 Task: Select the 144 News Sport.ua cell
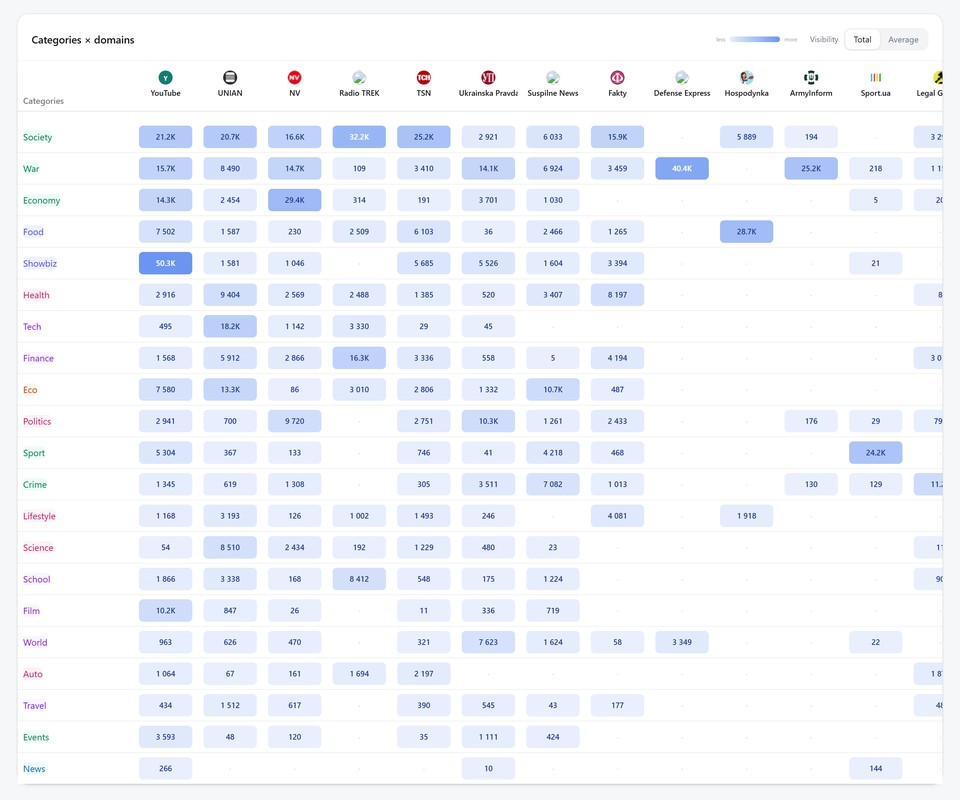tap(876, 769)
